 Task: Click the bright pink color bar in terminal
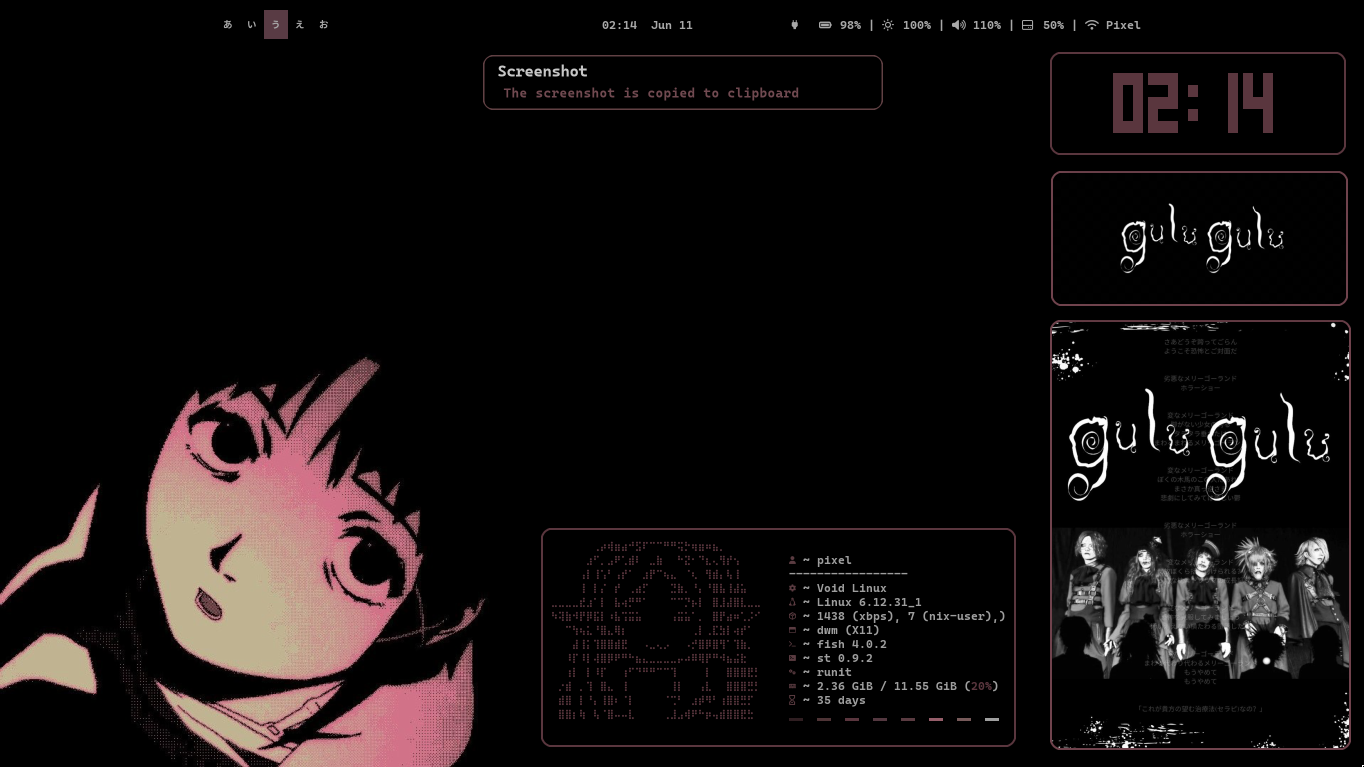936,719
